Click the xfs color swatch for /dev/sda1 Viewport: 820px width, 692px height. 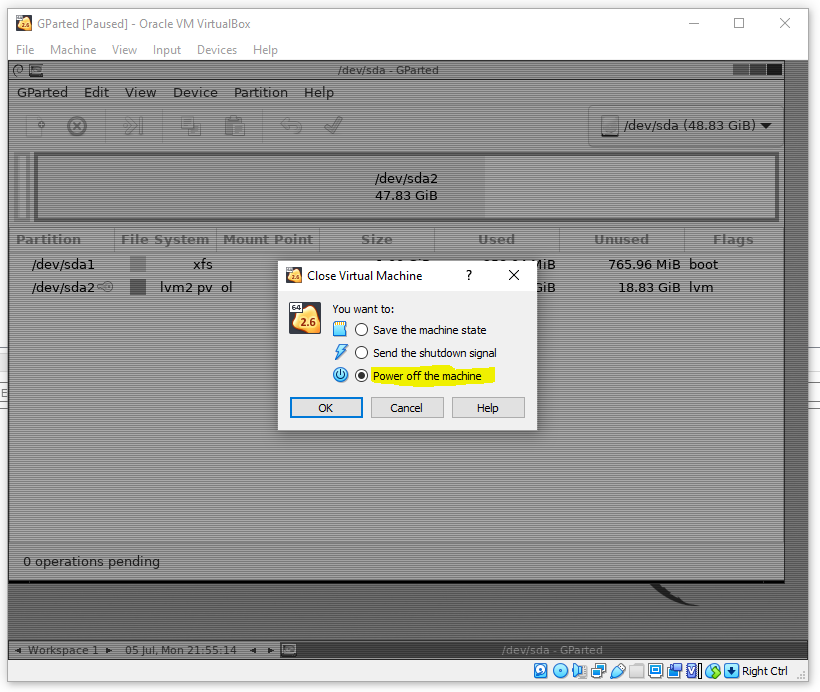click(138, 264)
